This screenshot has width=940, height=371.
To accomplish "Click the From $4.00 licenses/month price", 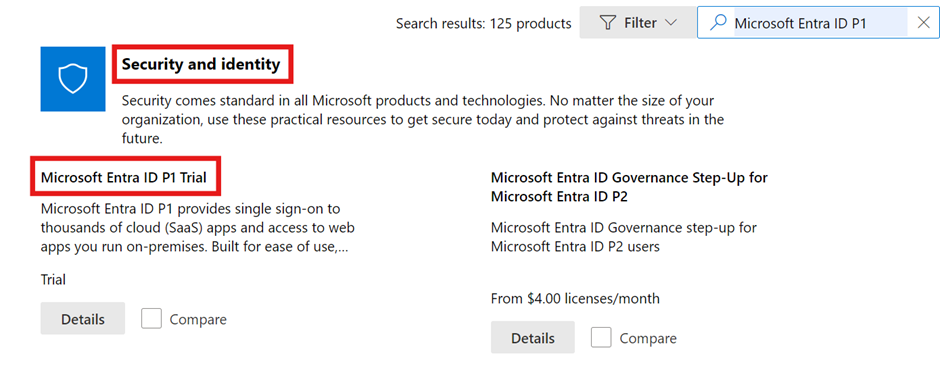I will point(575,298).
